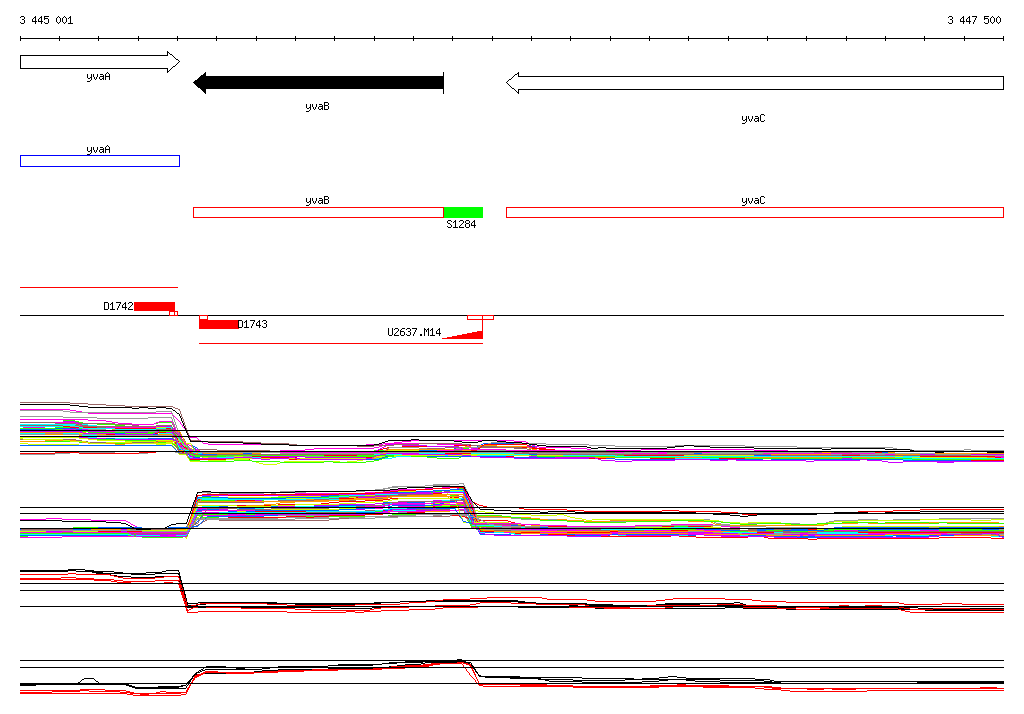
Task: Select the green S1284 segment
Action: click(x=464, y=212)
